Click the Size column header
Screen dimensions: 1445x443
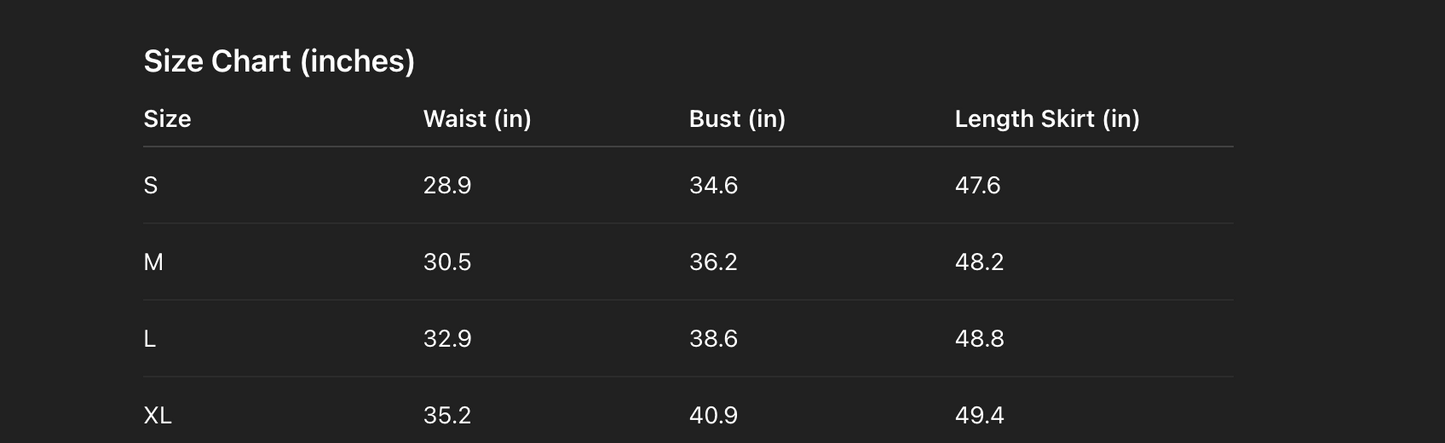coord(167,119)
